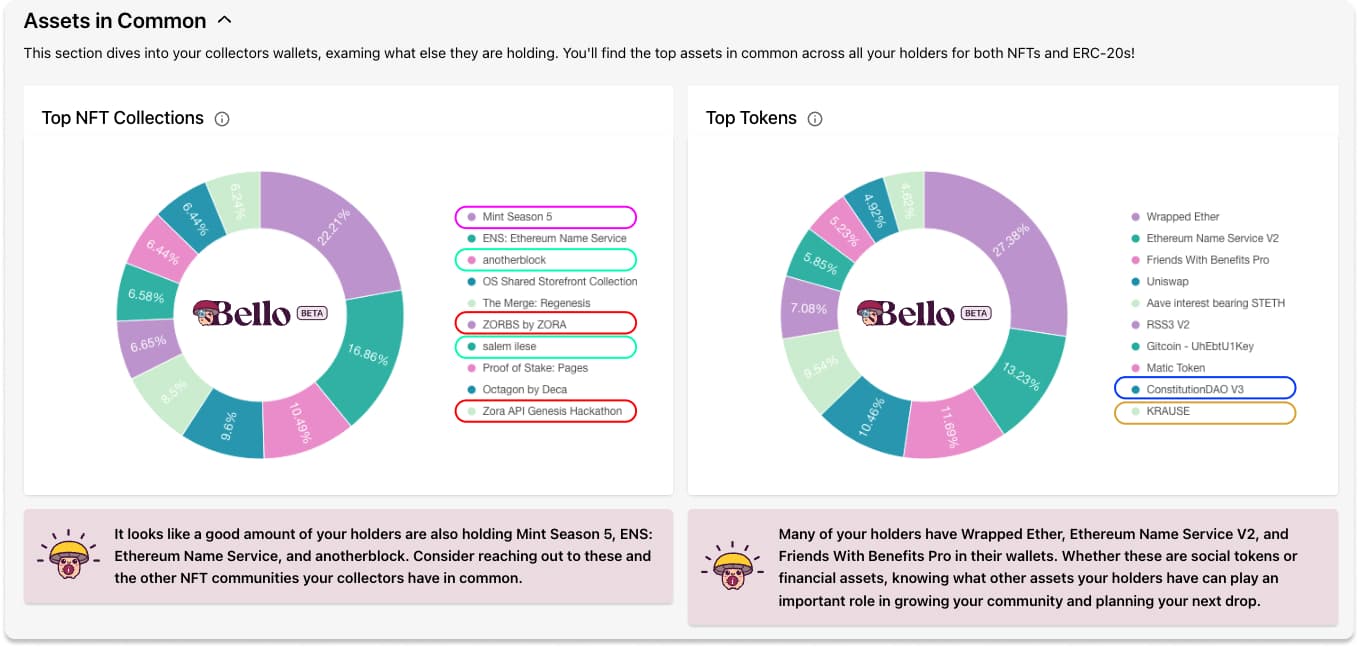Click Bello logo inside NFT donut chart

click(x=241, y=313)
